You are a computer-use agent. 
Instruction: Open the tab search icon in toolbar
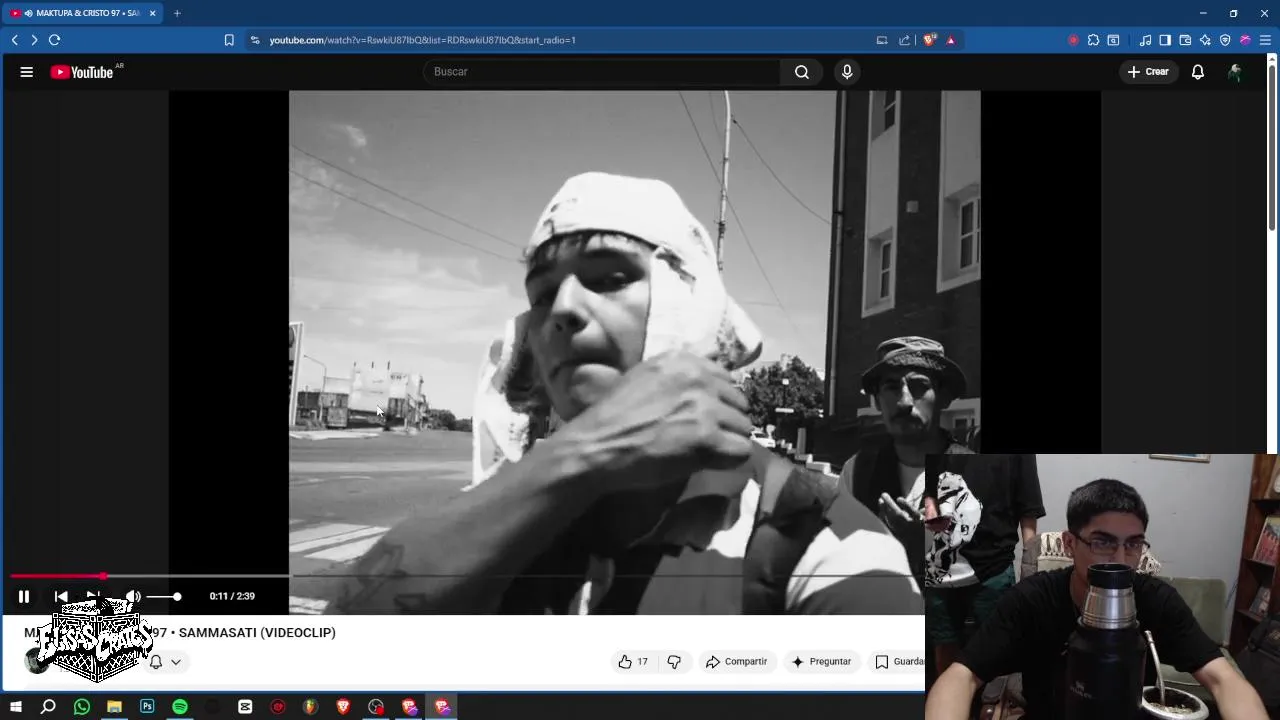1113,40
